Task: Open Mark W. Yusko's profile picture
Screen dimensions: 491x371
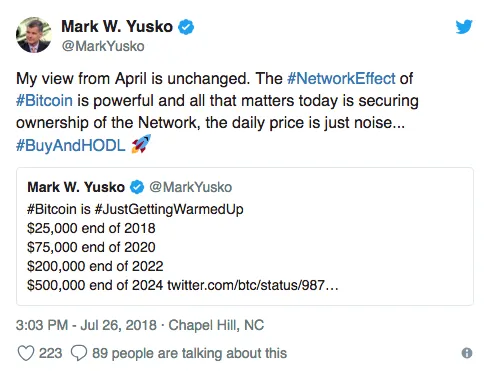Action: 34,35
